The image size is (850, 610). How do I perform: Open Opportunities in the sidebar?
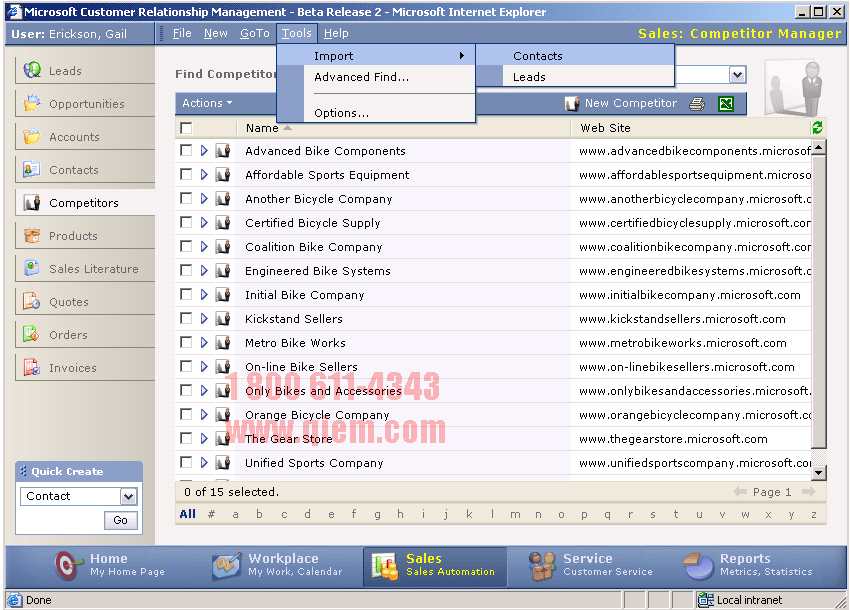(85, 104)
